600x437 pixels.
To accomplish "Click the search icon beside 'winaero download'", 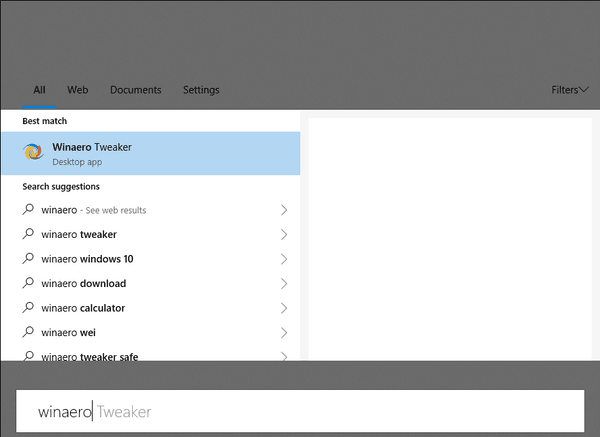I will (x=28, y=283).
